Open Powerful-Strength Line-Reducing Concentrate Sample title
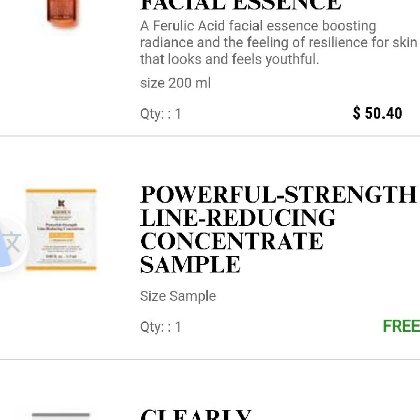 click(278, 229)
